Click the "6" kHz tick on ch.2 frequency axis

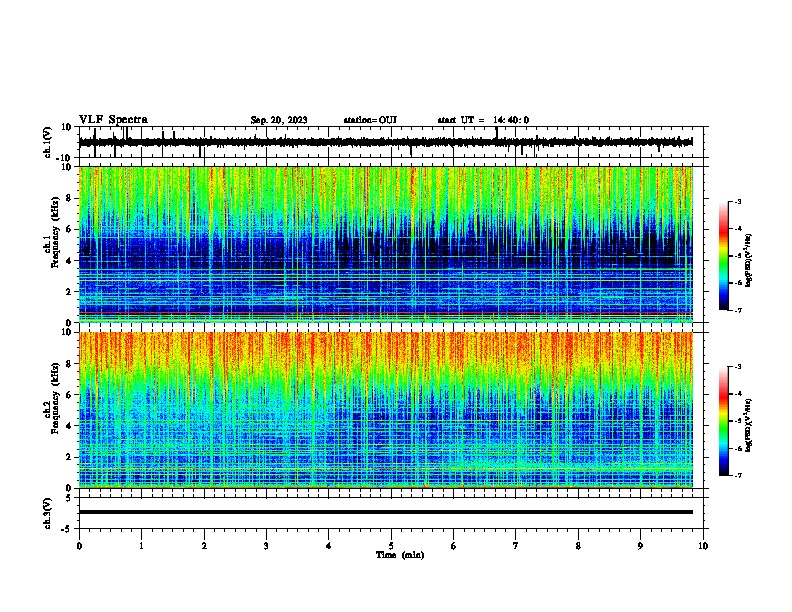click(69, 395)
